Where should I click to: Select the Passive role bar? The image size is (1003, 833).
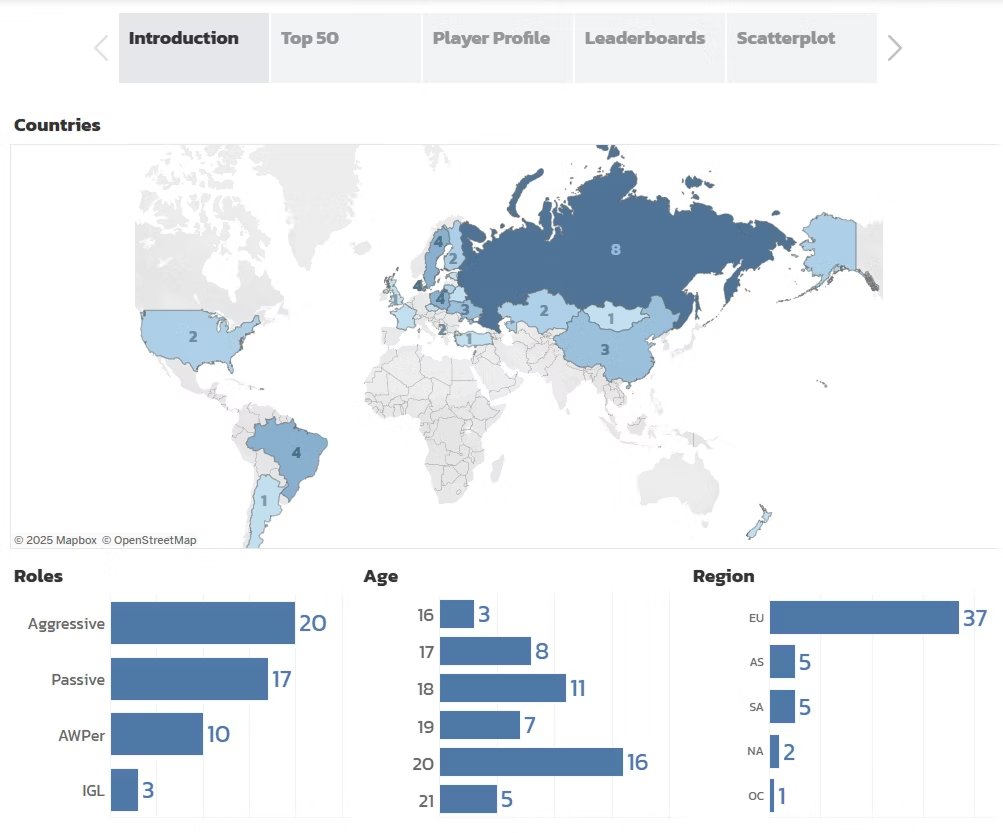click(x=189, y=679)
